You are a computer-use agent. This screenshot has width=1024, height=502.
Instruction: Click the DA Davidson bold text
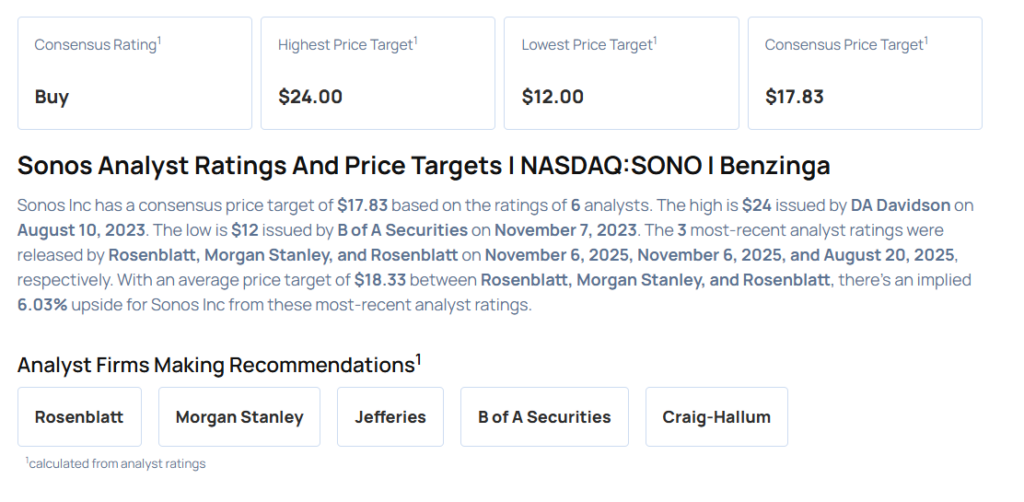(898, 205)
